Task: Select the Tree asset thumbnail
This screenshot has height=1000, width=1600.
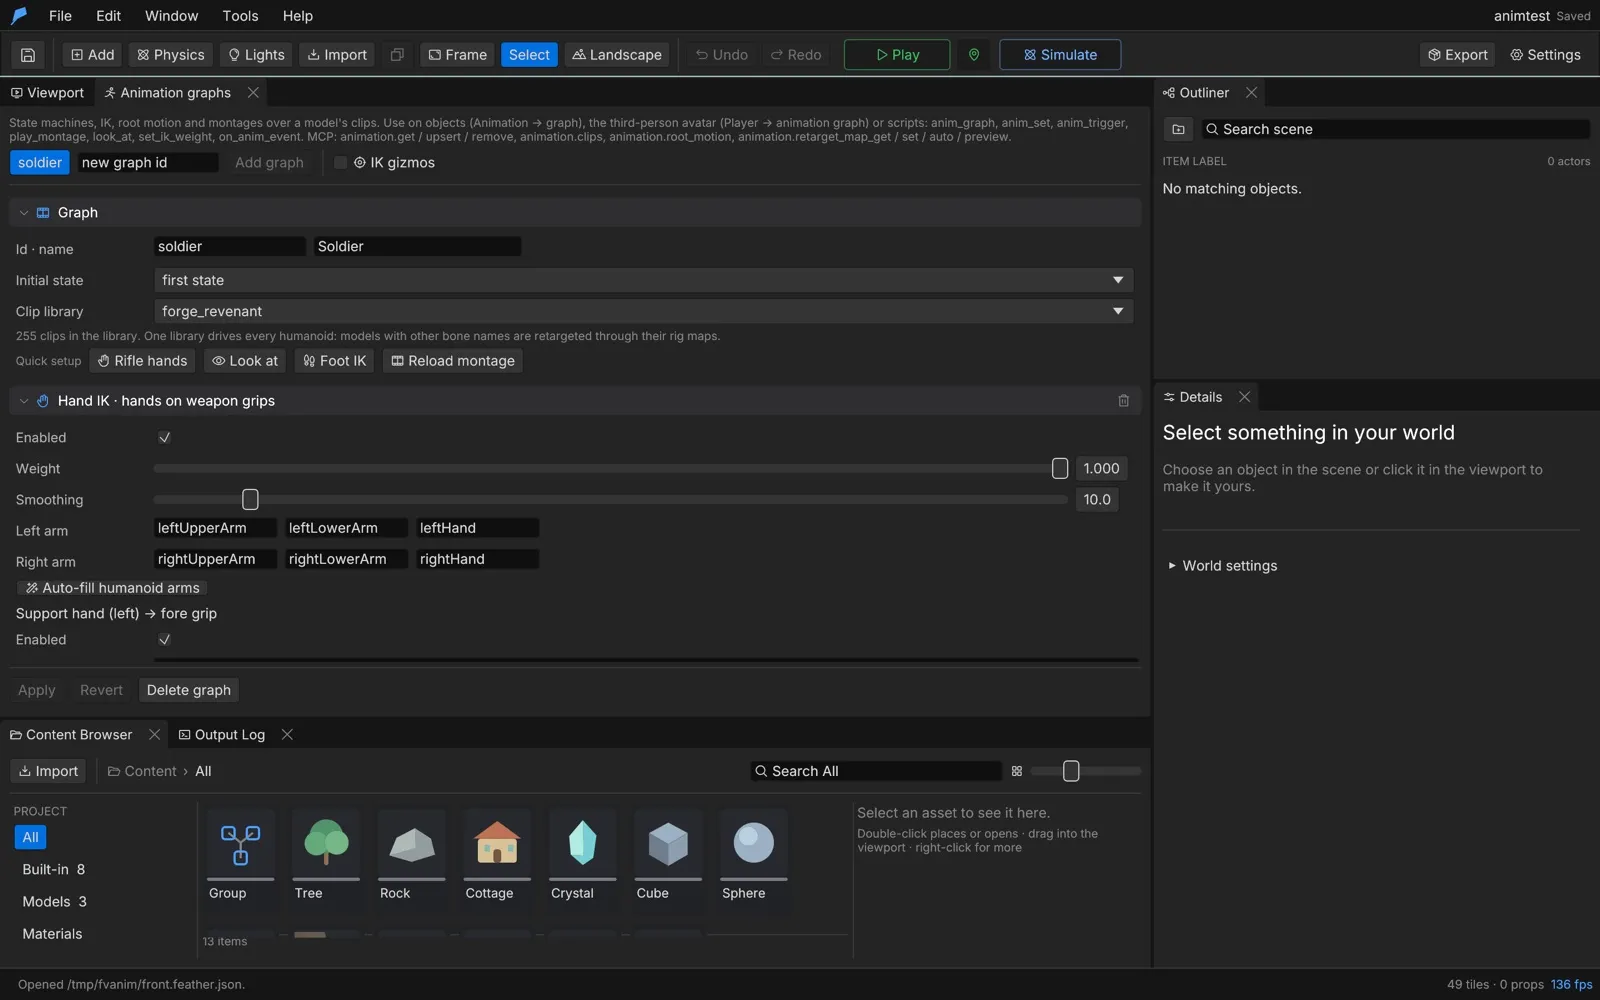Action: (x=326, y=843)
